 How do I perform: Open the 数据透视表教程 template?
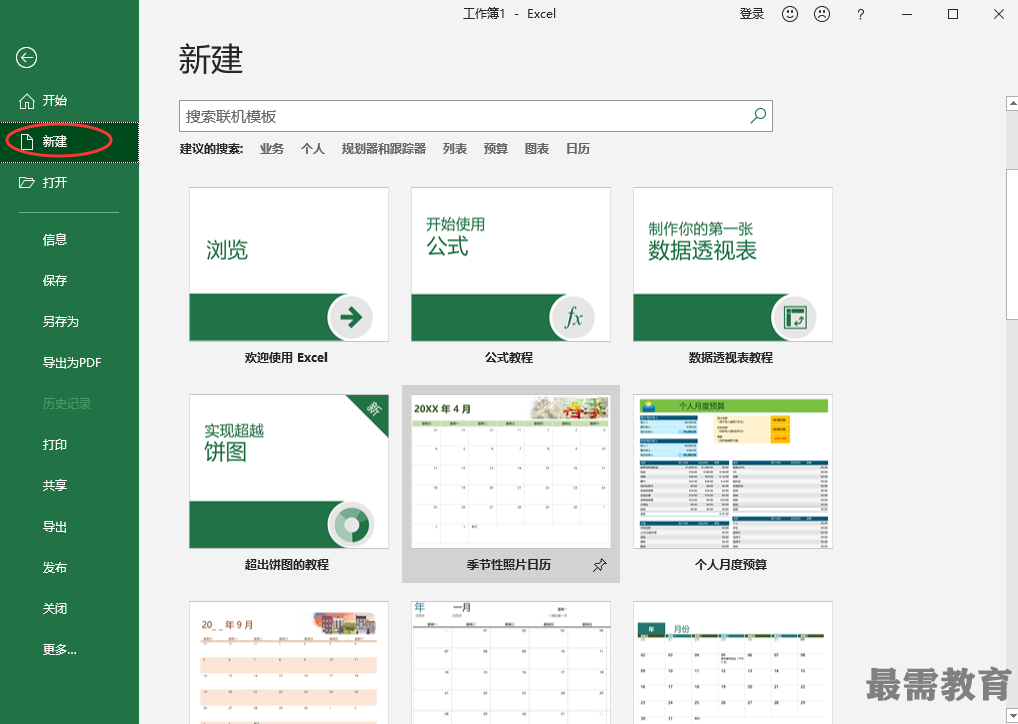(x=733, y=264)
